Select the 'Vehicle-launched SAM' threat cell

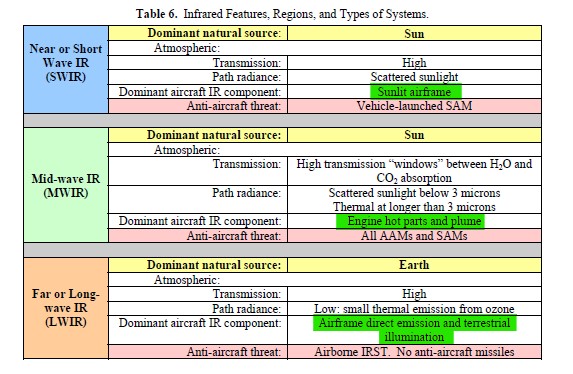(x=414, y=106)
